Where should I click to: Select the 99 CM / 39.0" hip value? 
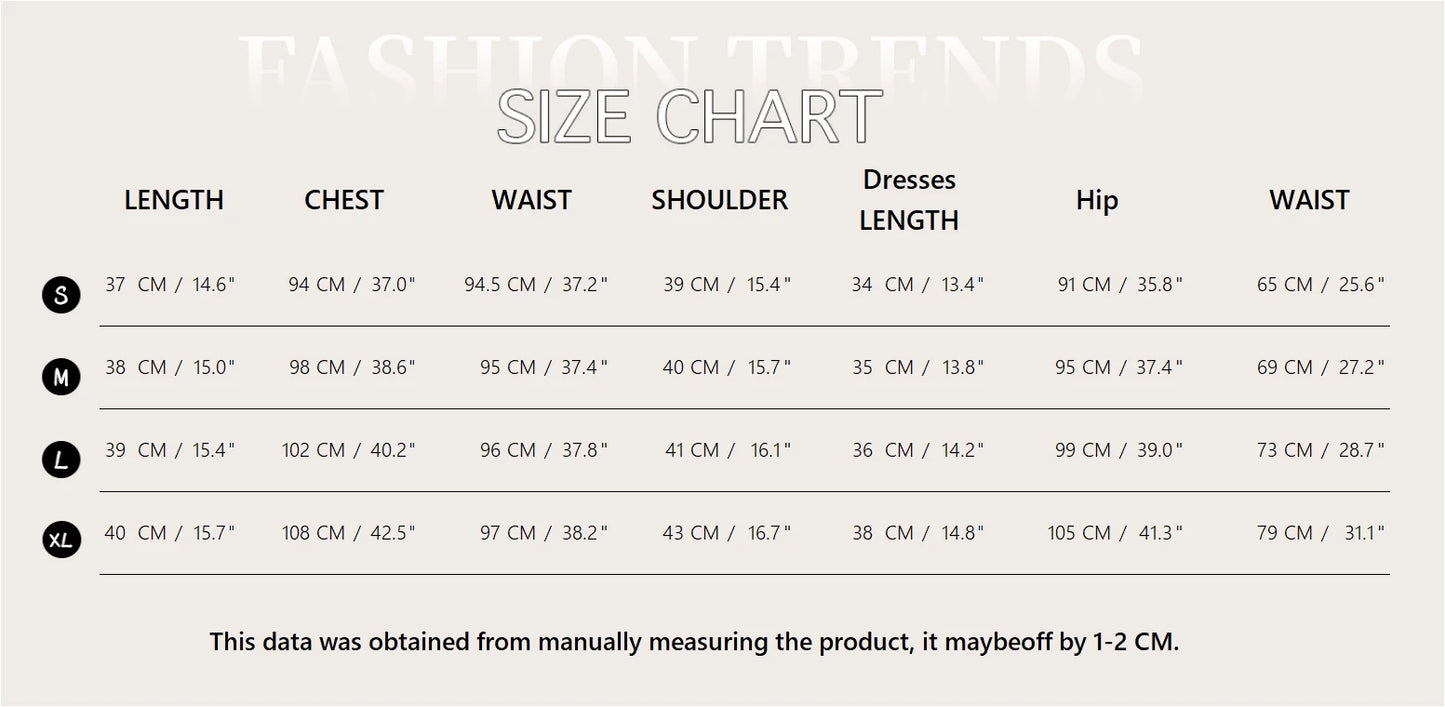(1118, 451)
